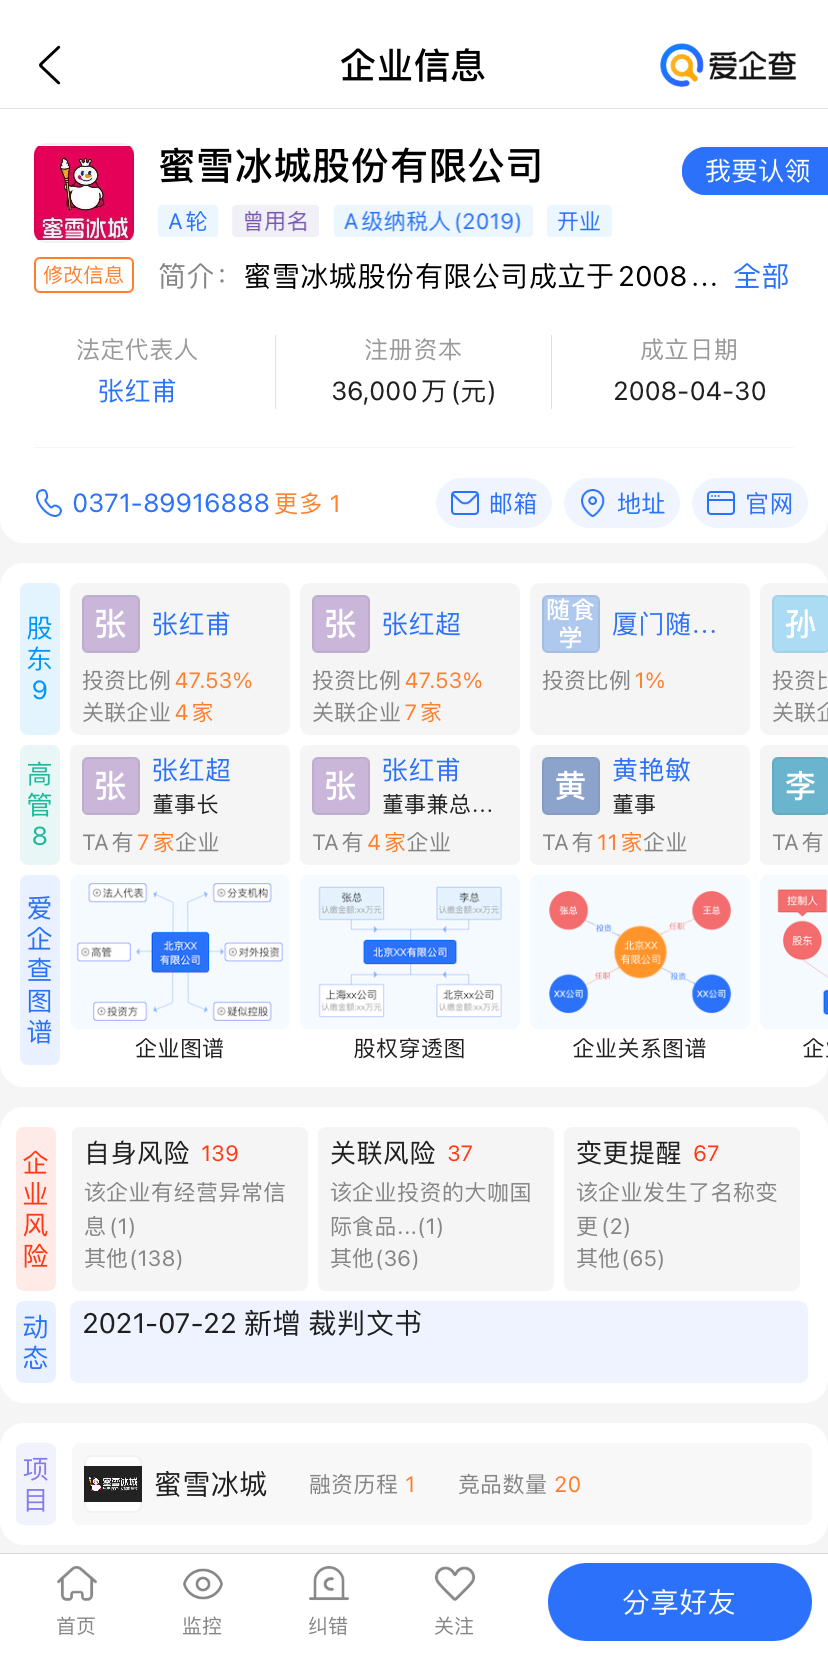View legal representative 张红甫
This screenshot has height=1661, width=828.
137,391
